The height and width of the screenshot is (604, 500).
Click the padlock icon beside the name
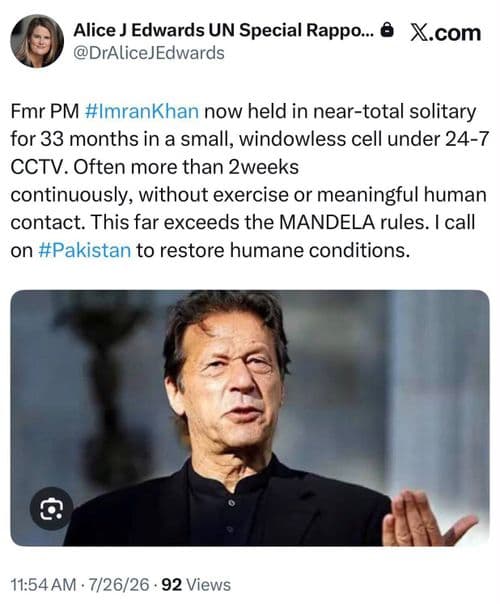tap(387, 30)
